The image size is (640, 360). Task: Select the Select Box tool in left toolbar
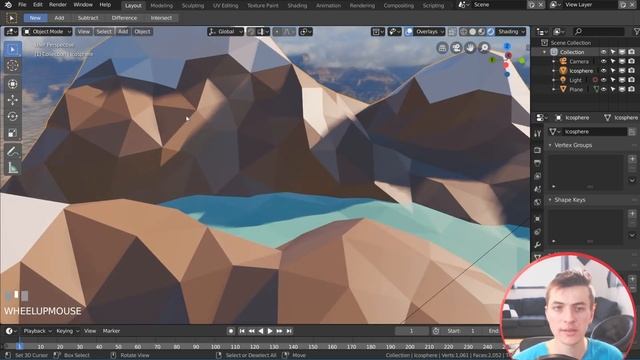coord(13,49)
